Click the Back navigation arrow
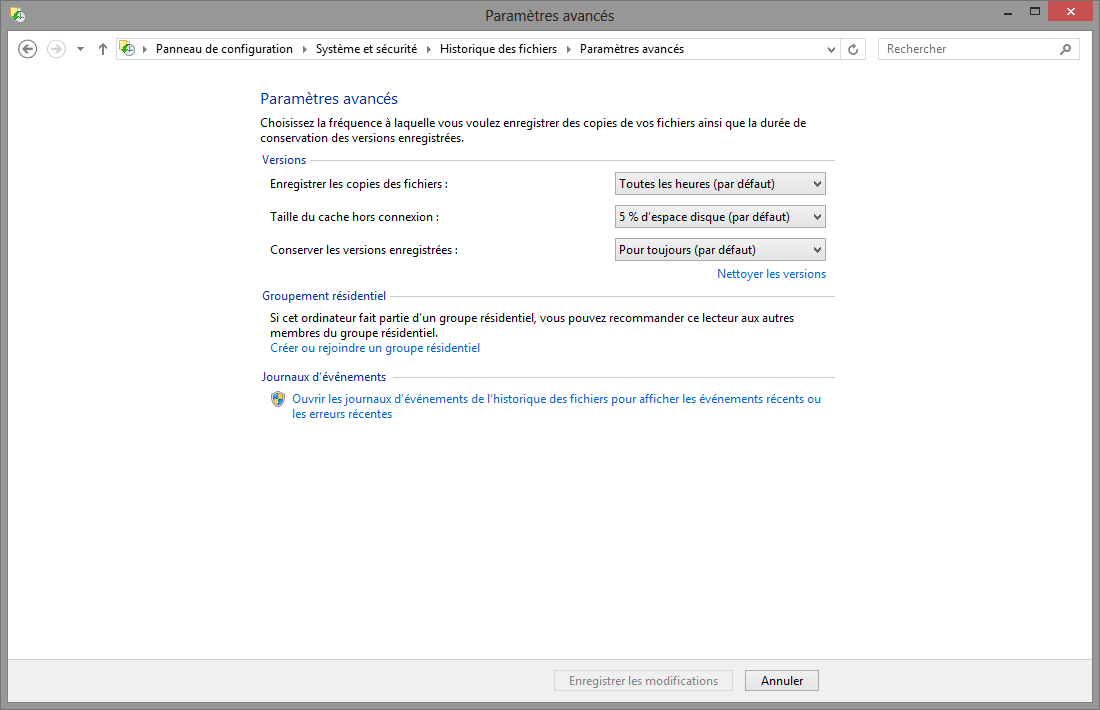The height and width of the screenshot is (710, 1100). pos(27,49)
